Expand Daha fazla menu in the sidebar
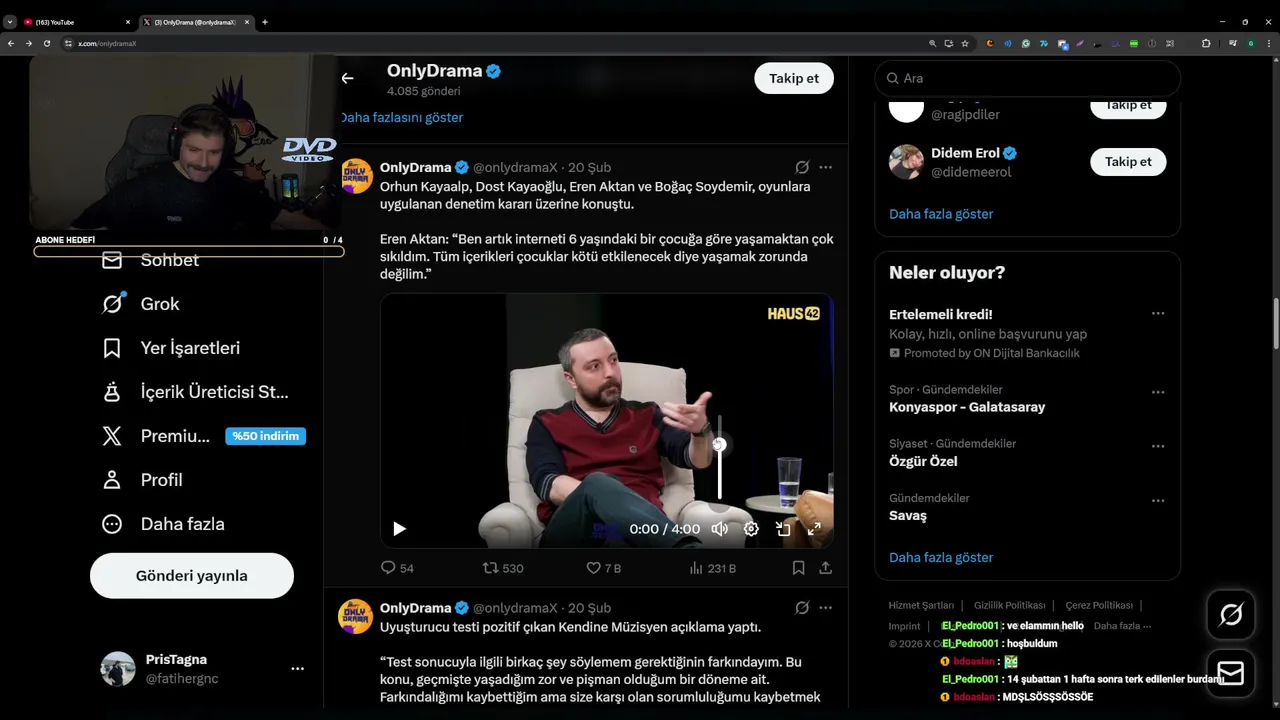The height and width of the screenshot is (720, 1280). click(162, 524)
